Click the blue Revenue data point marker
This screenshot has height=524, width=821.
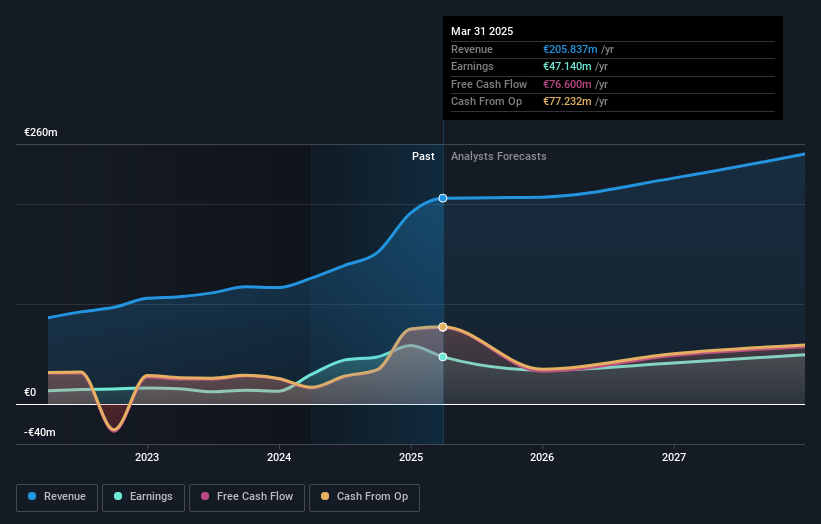(443, 198)
